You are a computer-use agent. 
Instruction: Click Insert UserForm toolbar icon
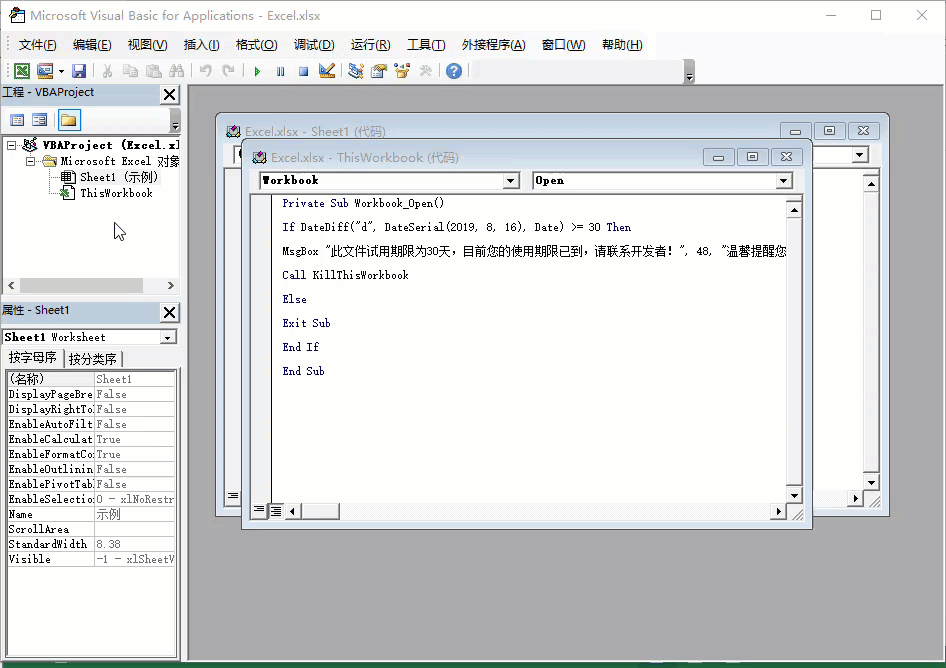point(45,71)
